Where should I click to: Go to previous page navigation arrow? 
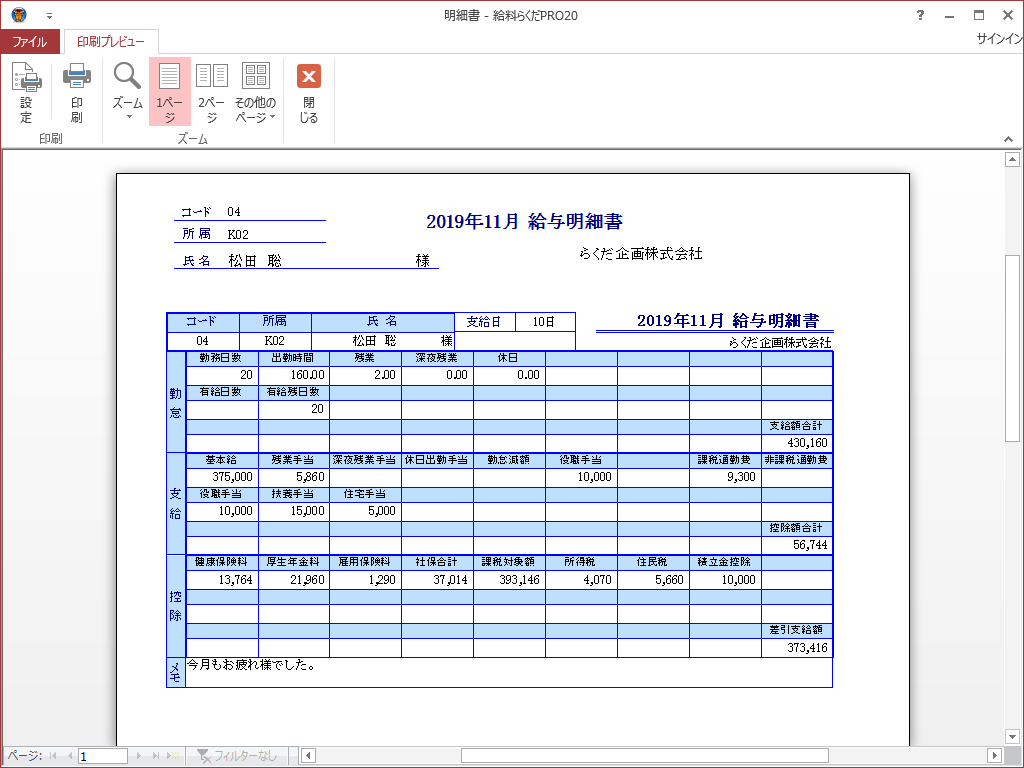[x=69, y=756]
